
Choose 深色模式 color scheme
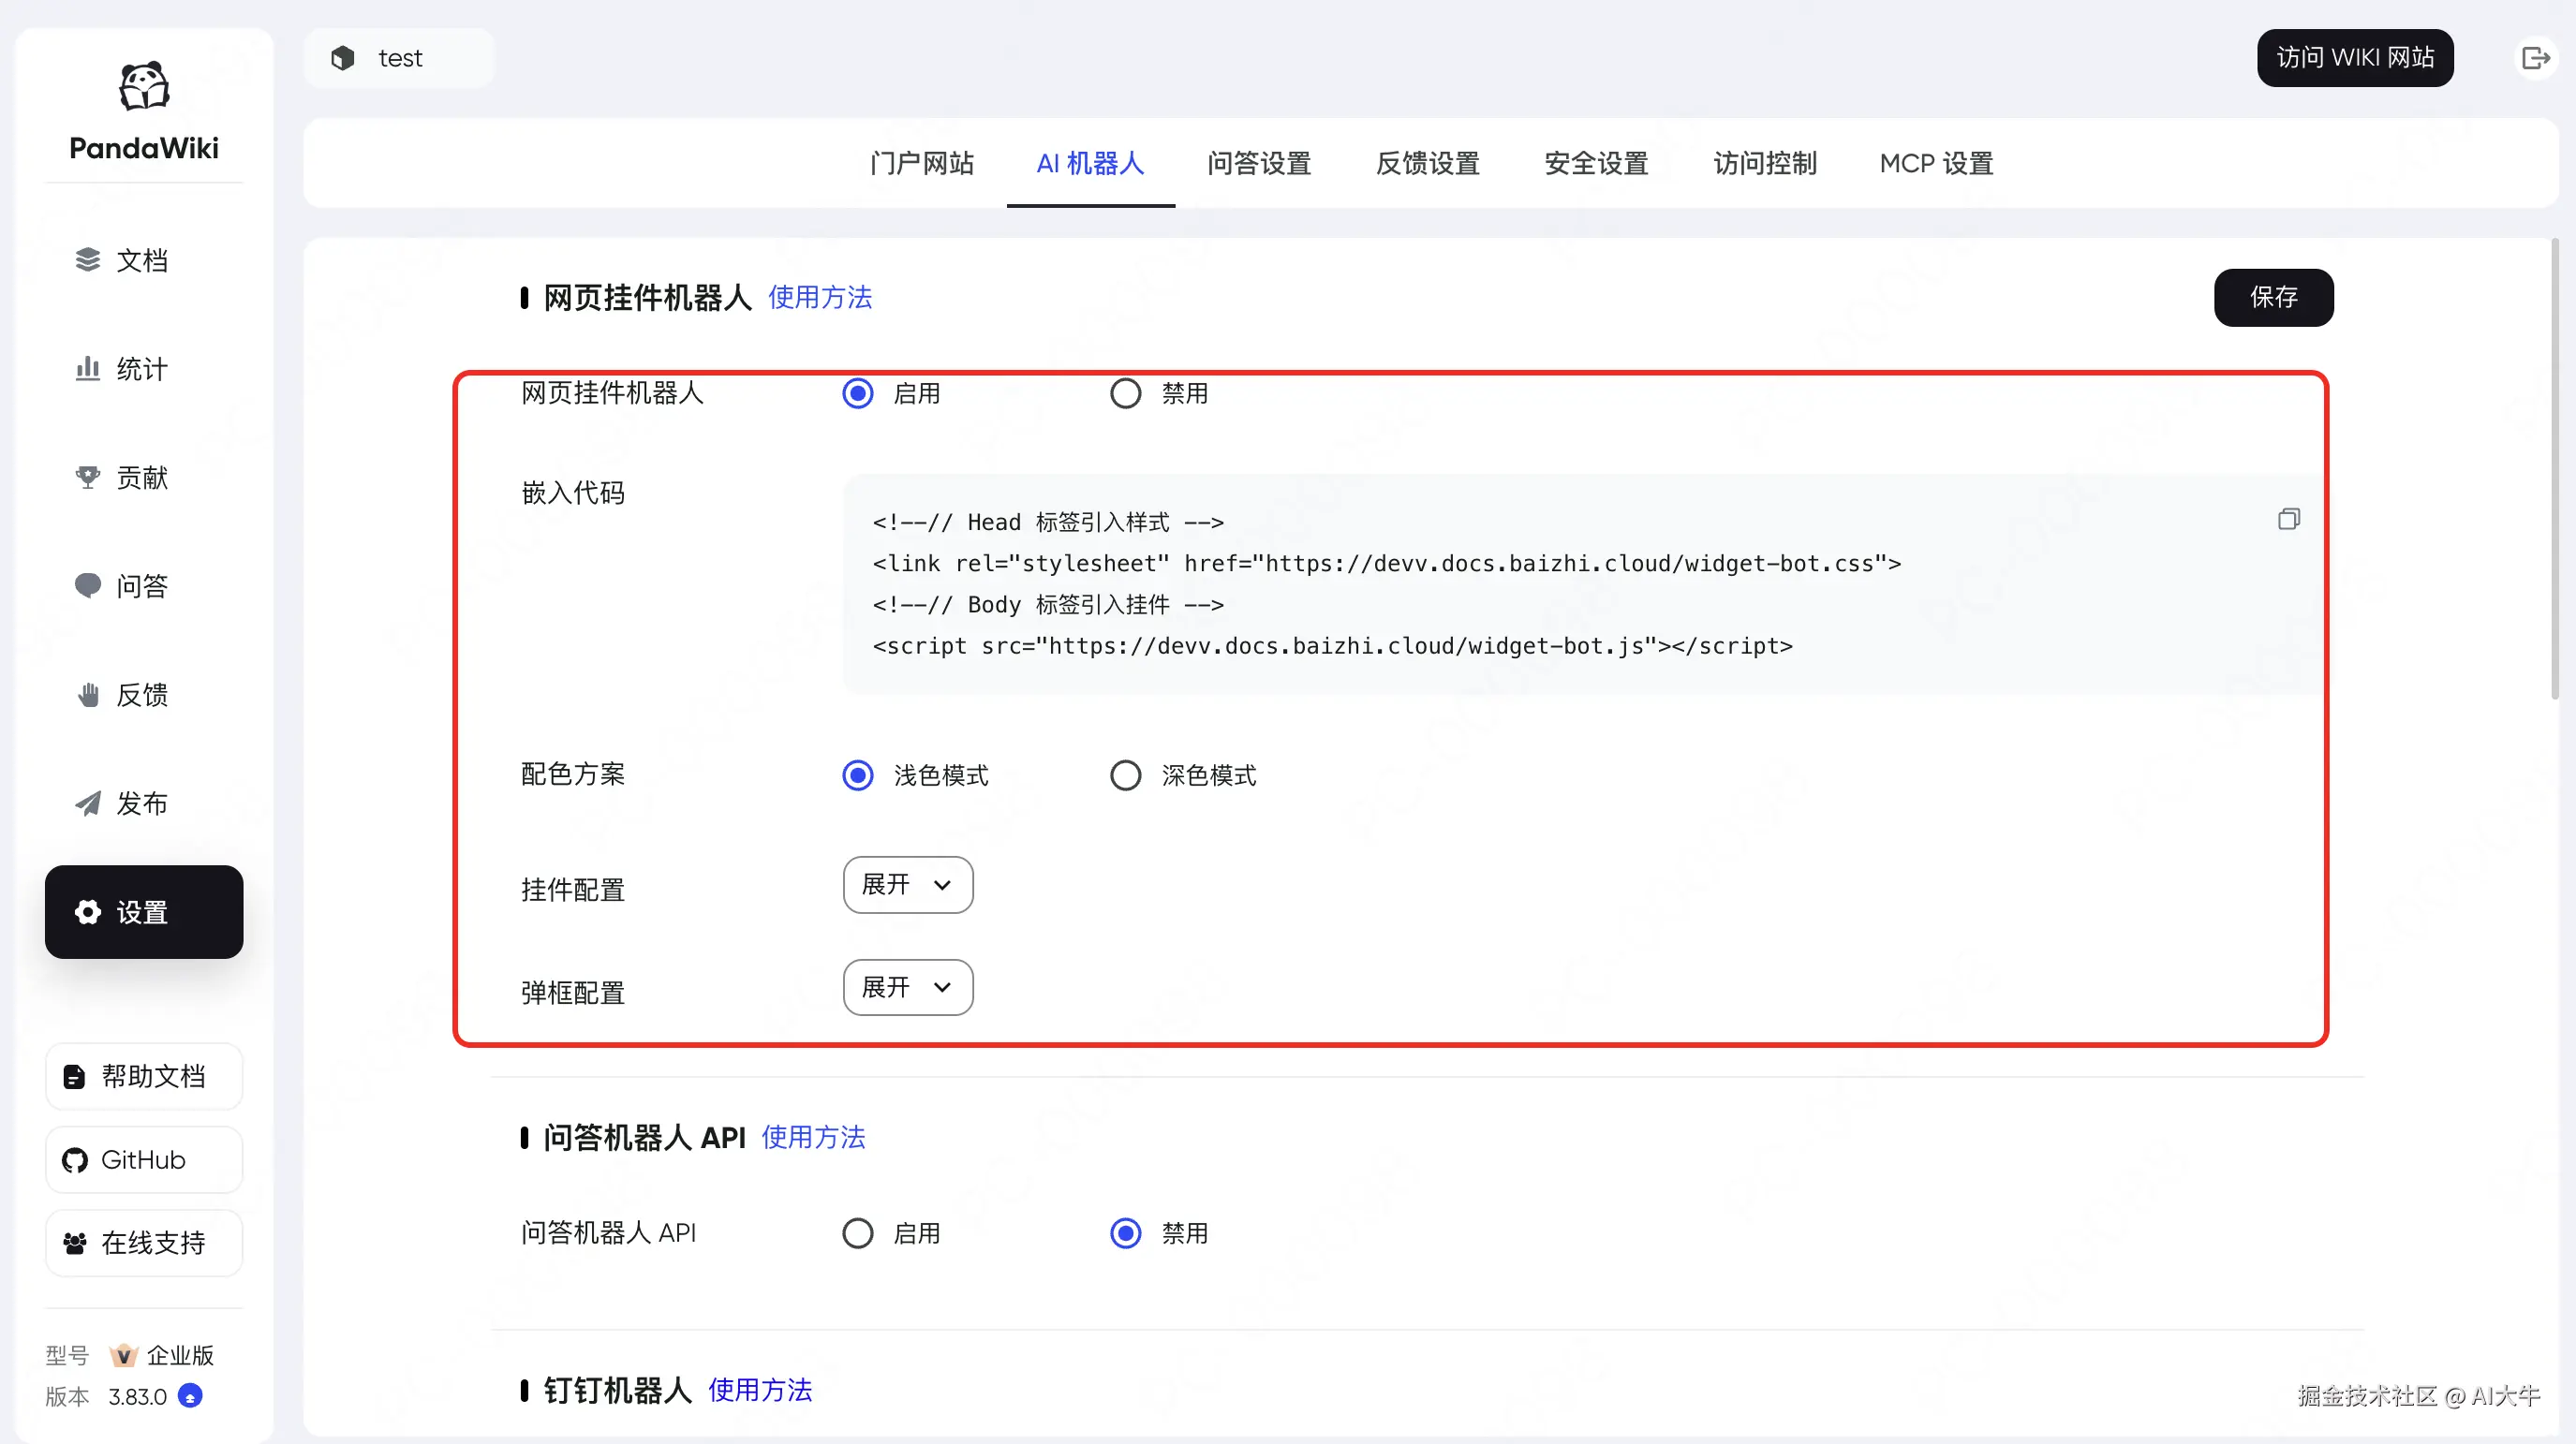click(1125, 775)
